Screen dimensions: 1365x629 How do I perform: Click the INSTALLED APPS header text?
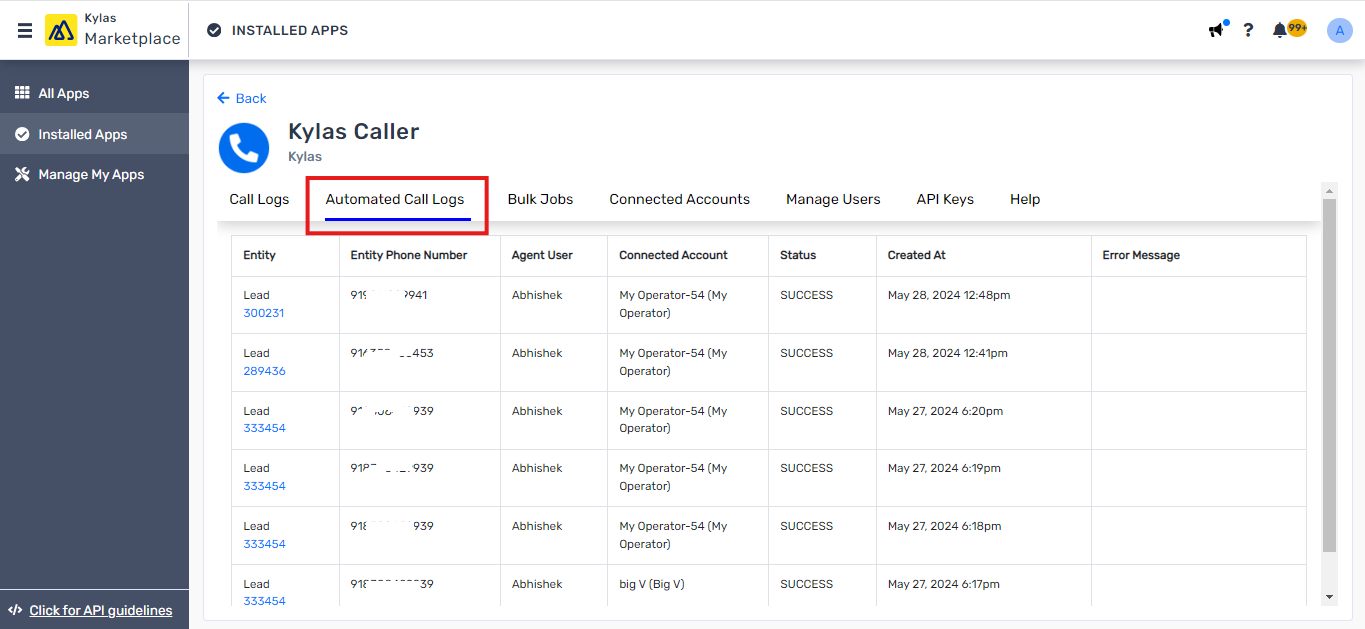(290, 30)
